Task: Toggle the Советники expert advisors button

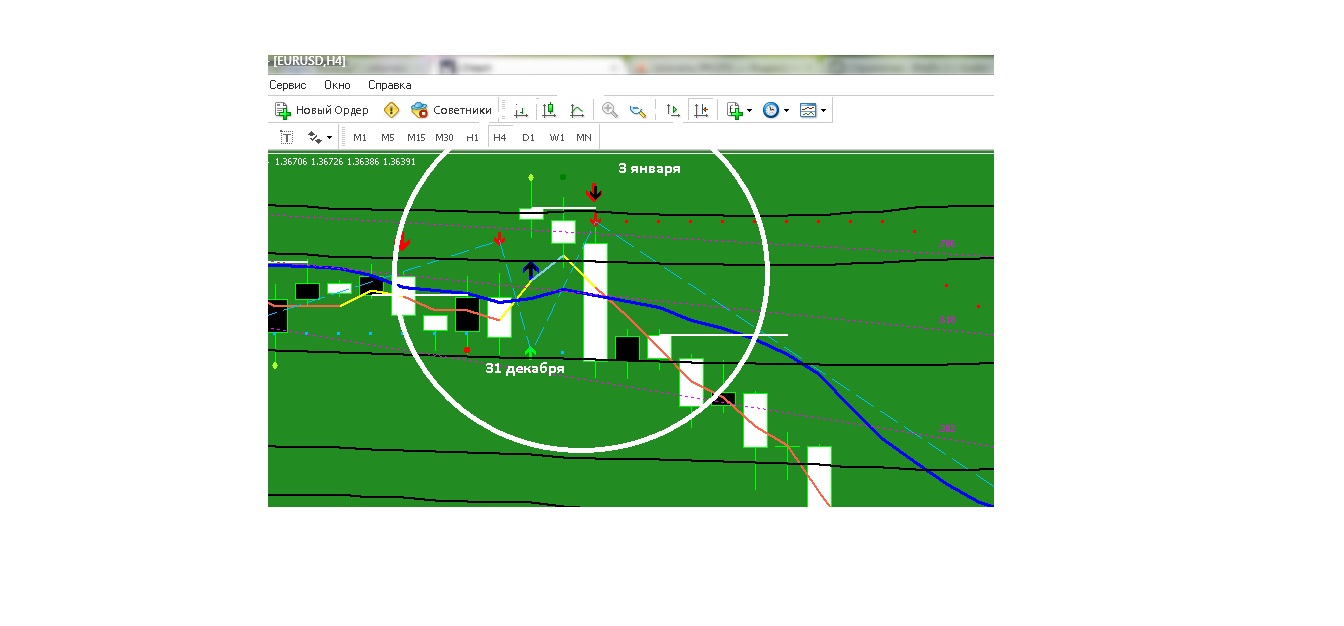Action: pyautogui.click(x=451, y=110)
